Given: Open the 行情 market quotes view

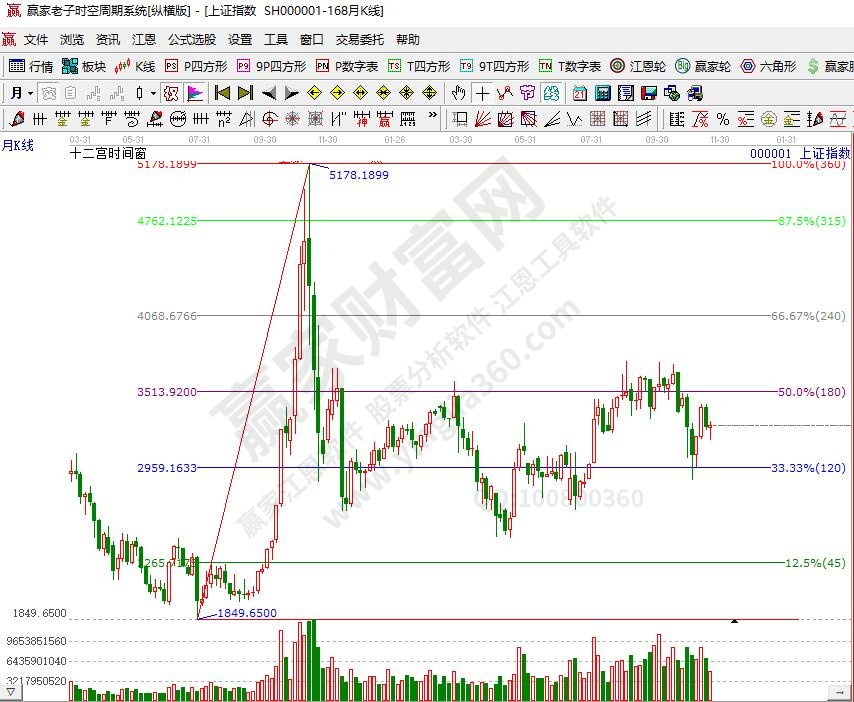Looking at the screenshot, I should [31, 66].
